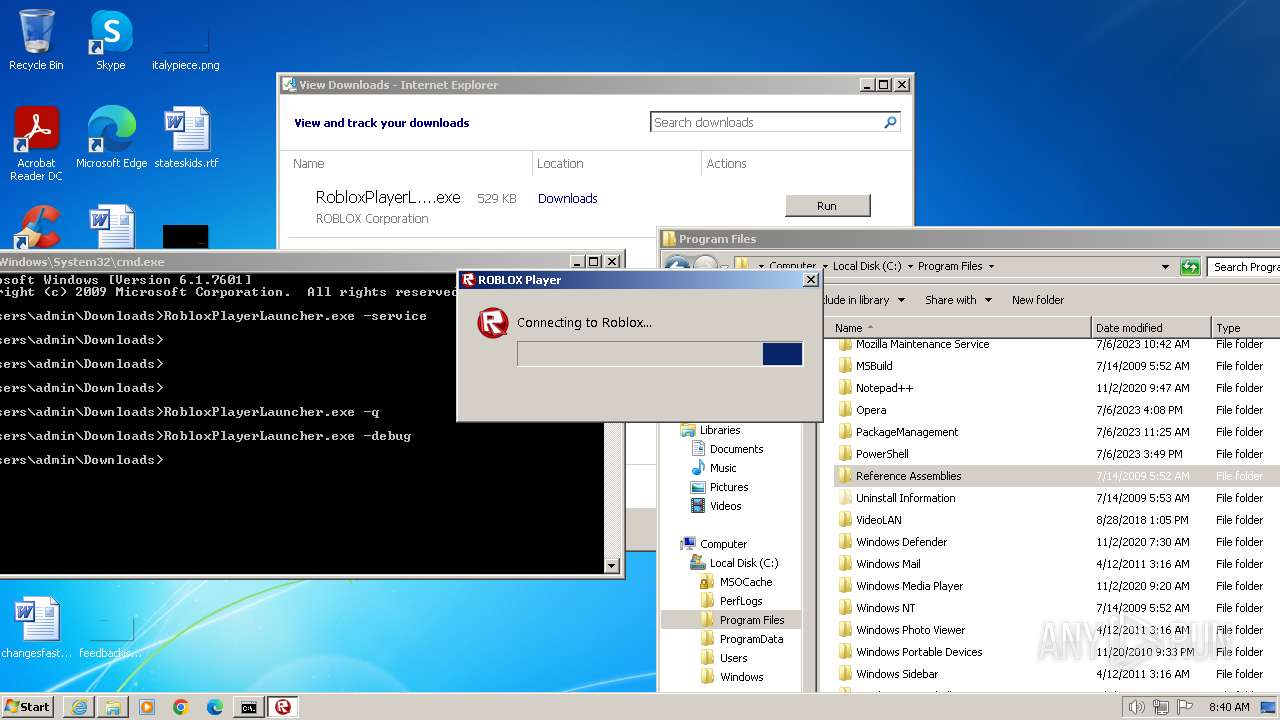Image resolution: width=1280 pixels, height=720 pixels.
Task: Select Users folder in navigation tree
Action: click(733, 658)
